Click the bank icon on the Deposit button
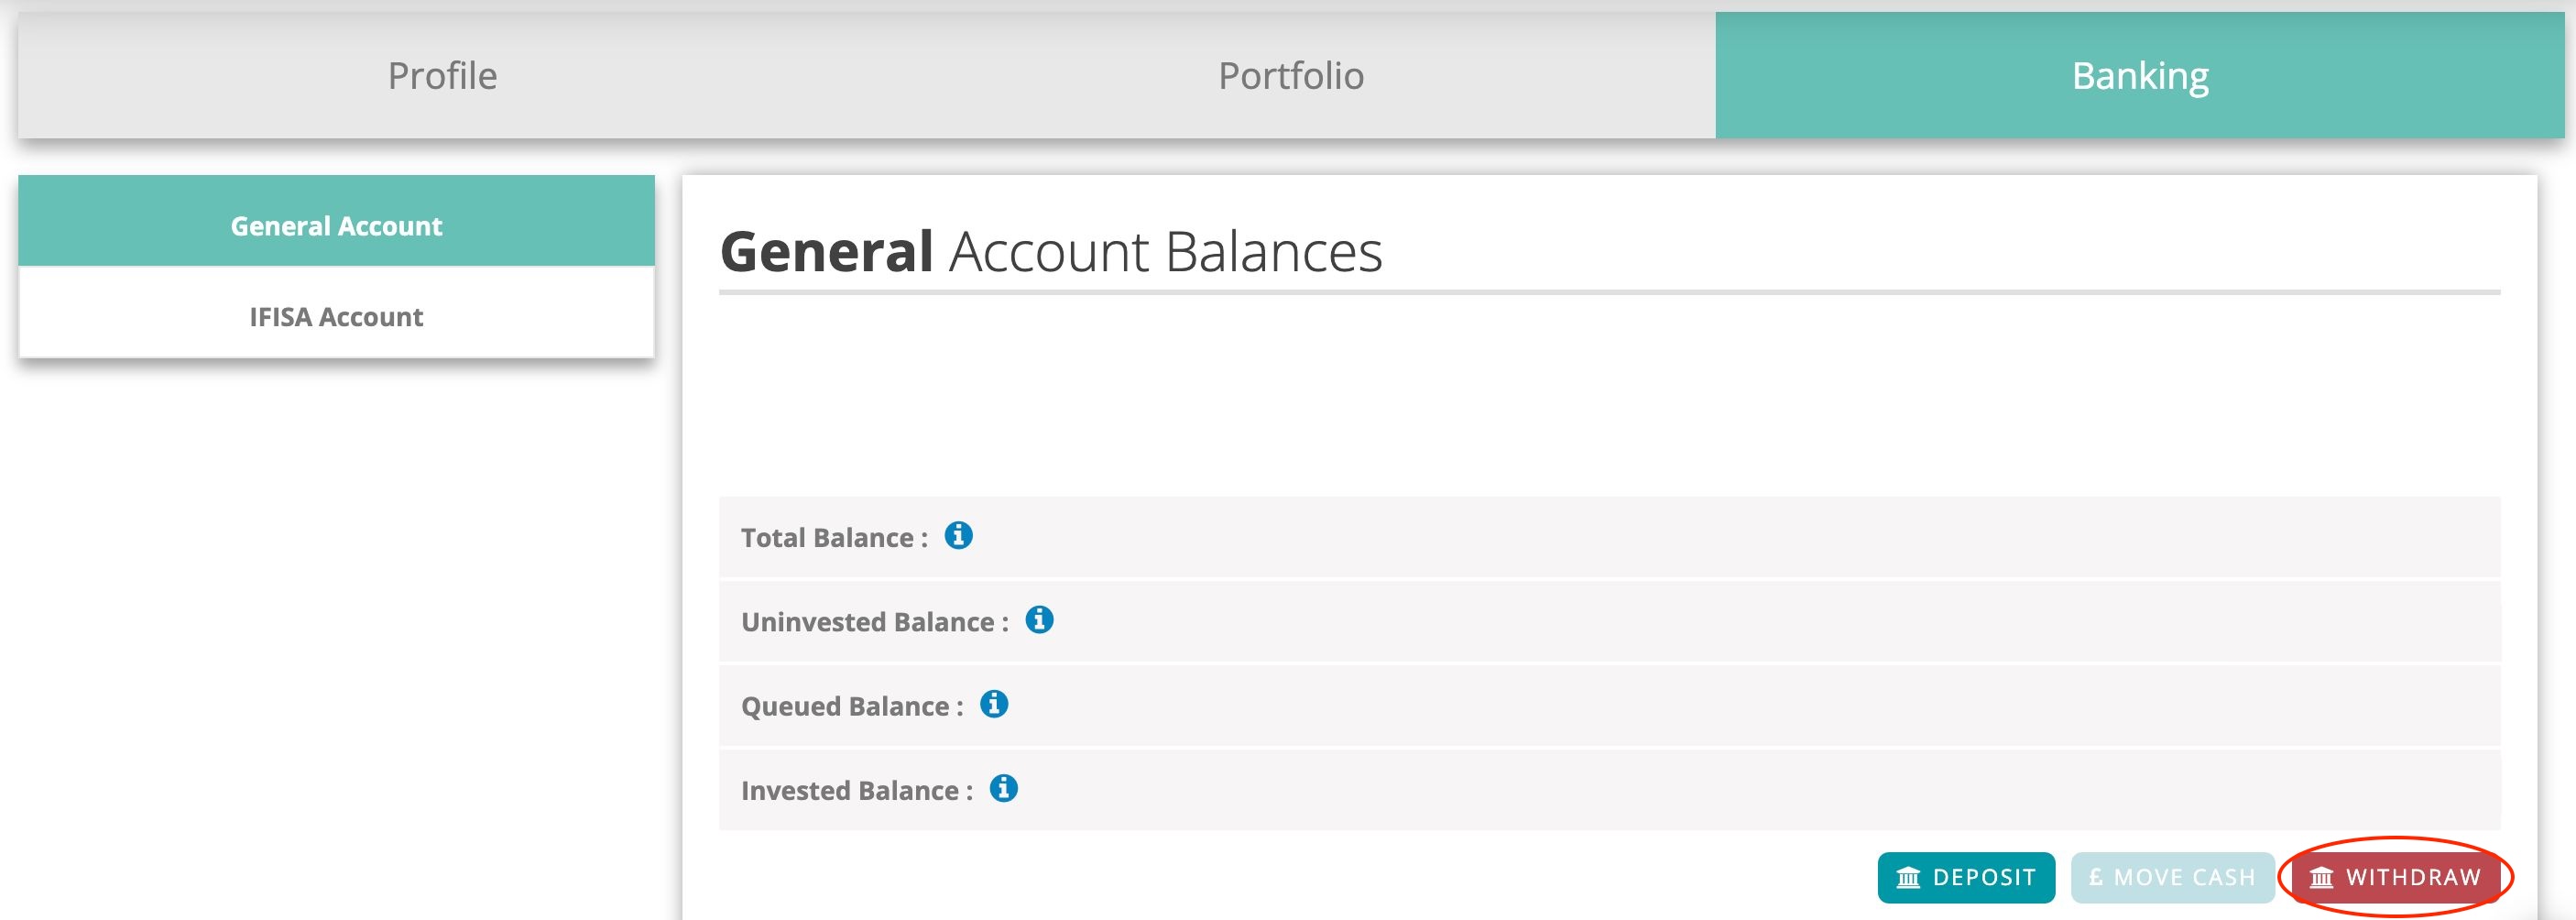This screenshot has height=920, width=2576. click(1908, 878)
